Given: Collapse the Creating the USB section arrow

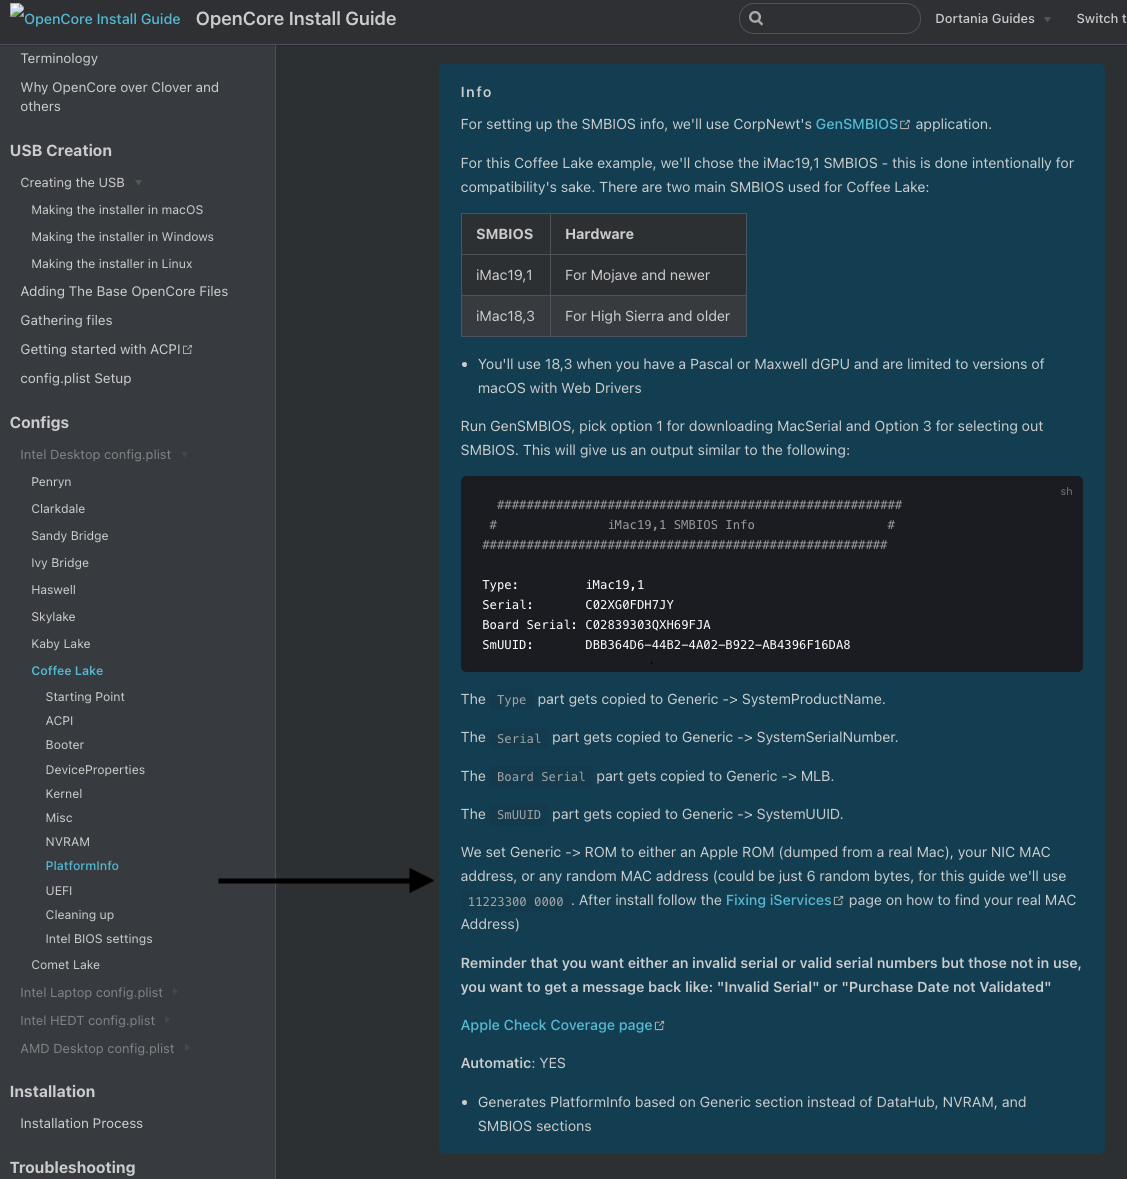Looking at the screenshot, I should click(x=139, y=183).
